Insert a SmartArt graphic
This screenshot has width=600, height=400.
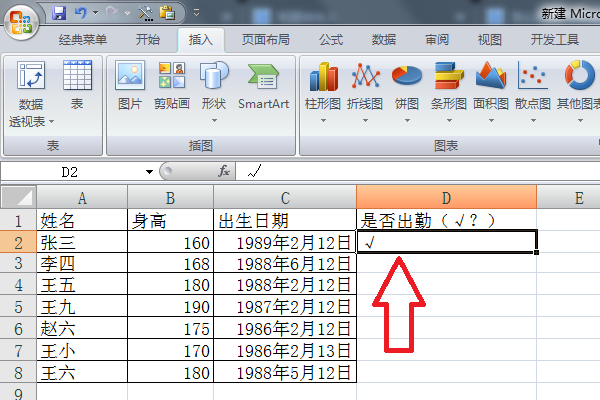pos(263,86)
